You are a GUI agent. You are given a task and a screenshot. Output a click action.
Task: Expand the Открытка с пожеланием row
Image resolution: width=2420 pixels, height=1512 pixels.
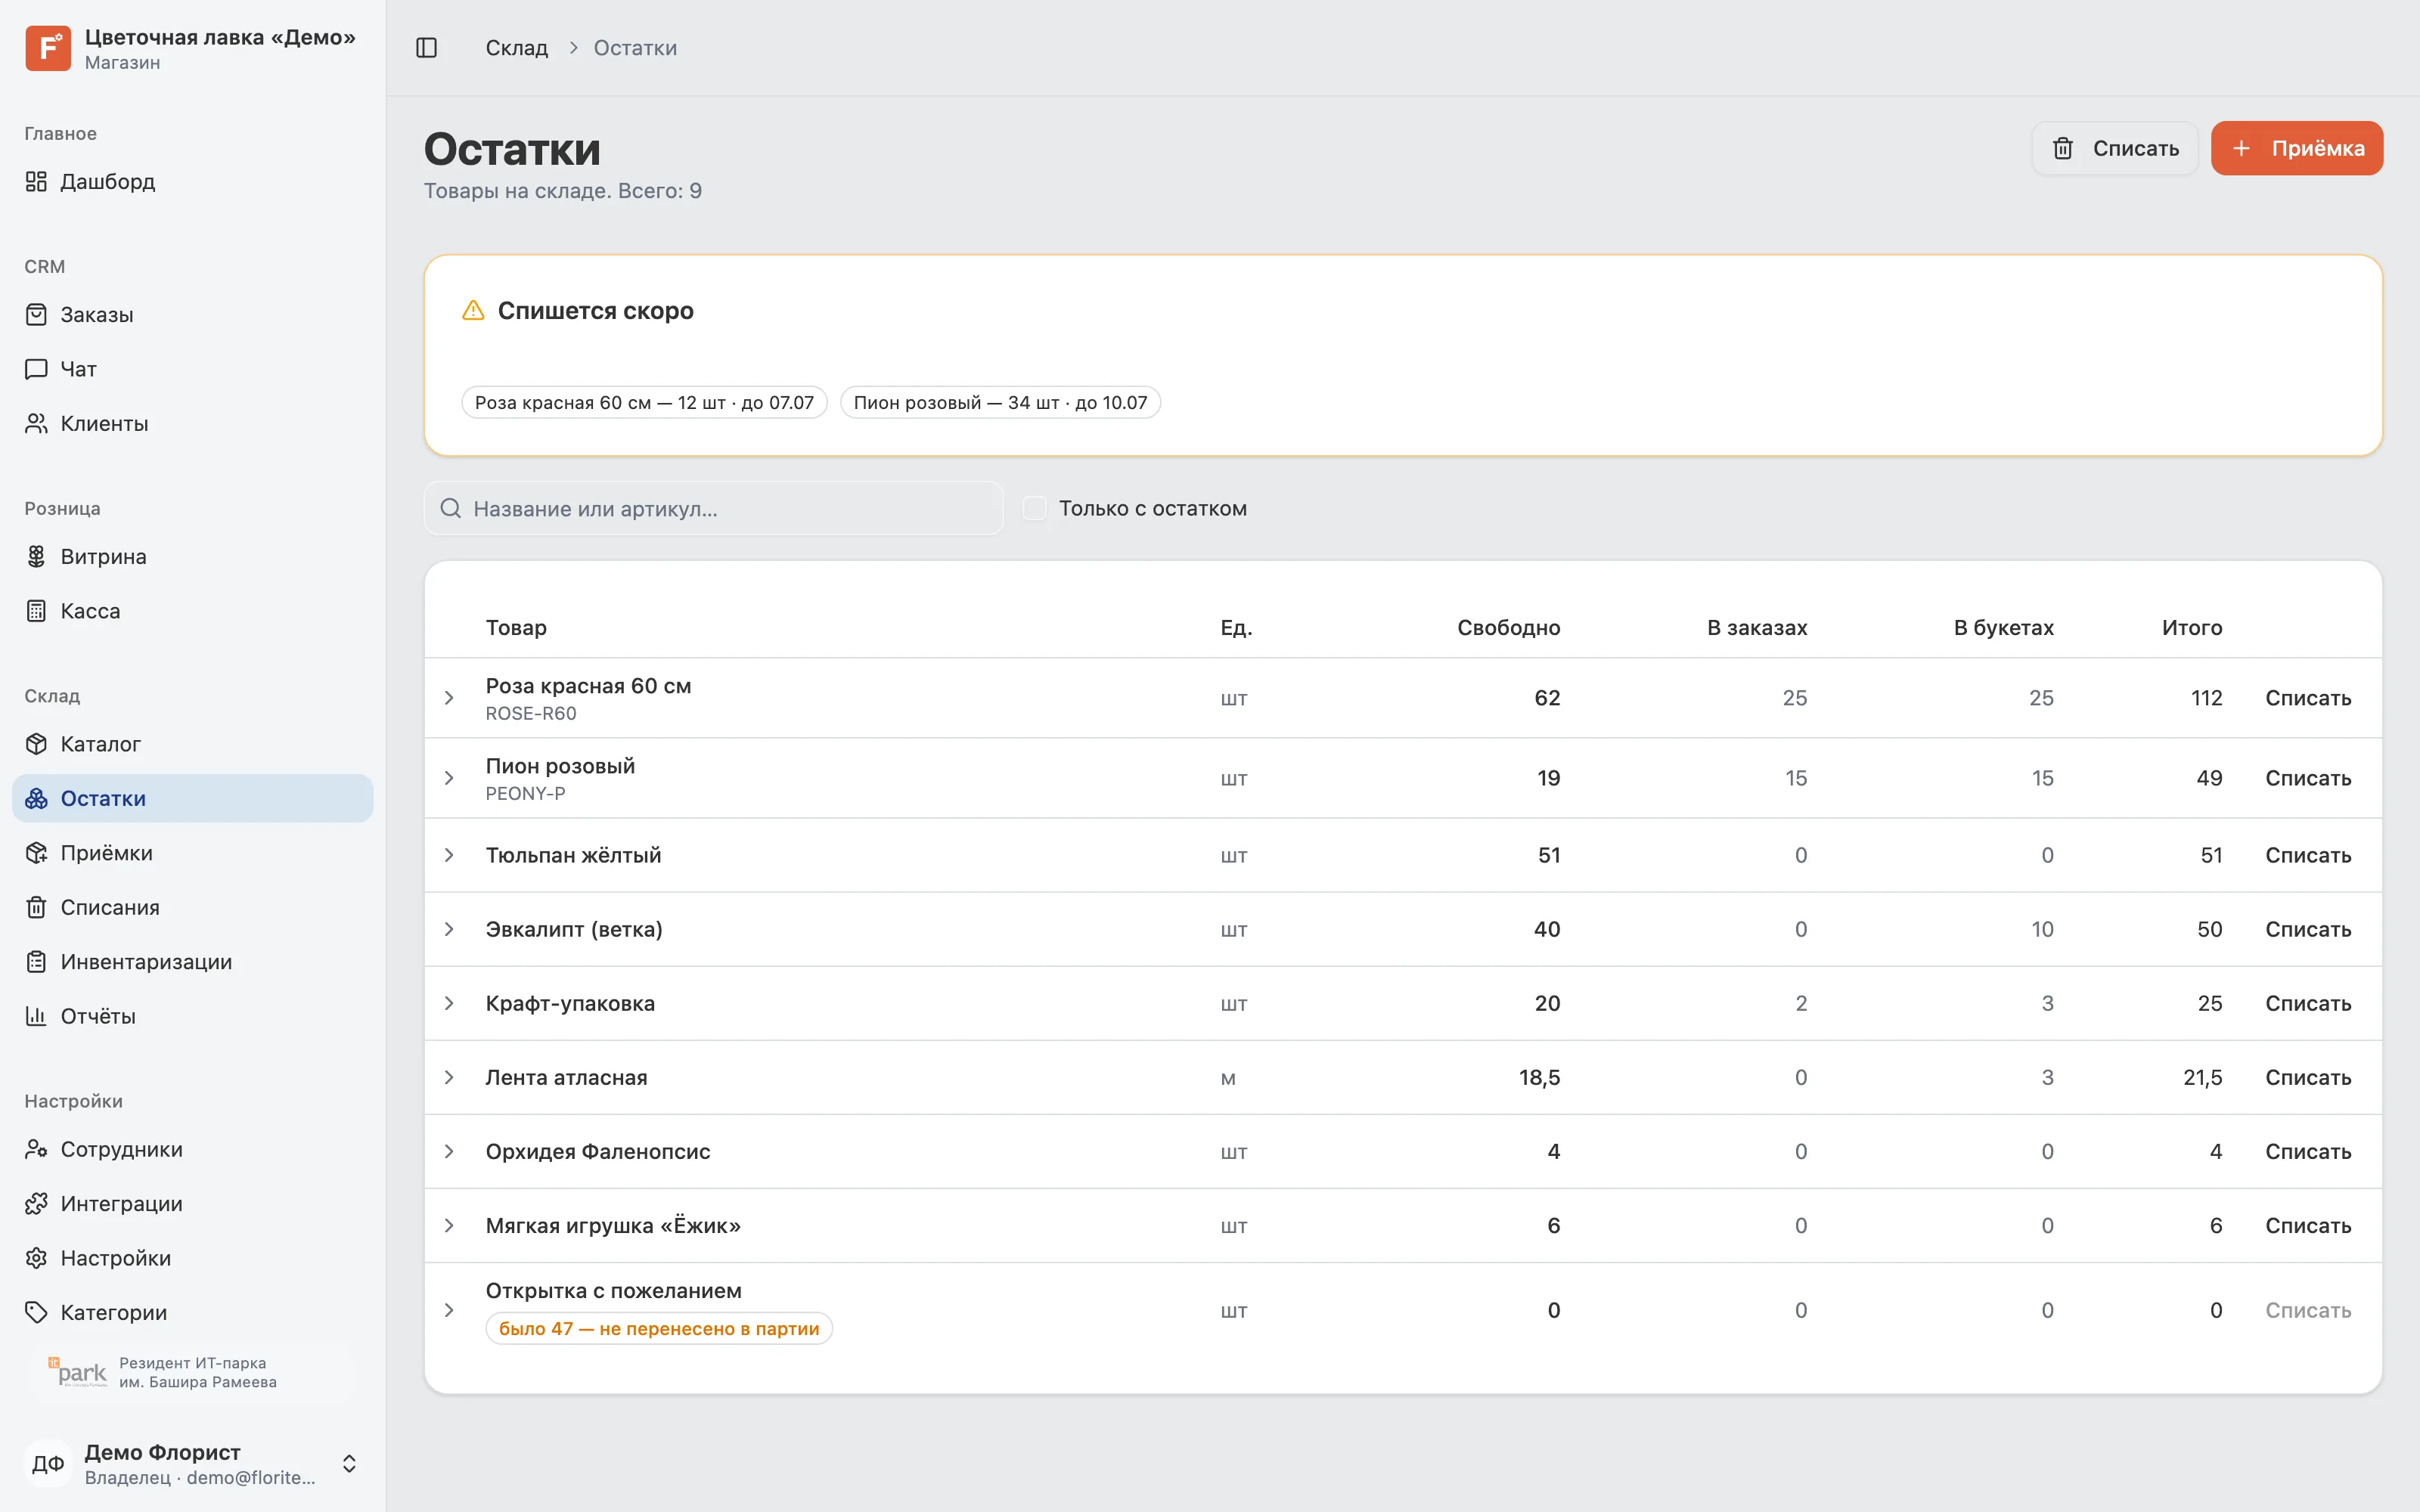point(449,1310)
